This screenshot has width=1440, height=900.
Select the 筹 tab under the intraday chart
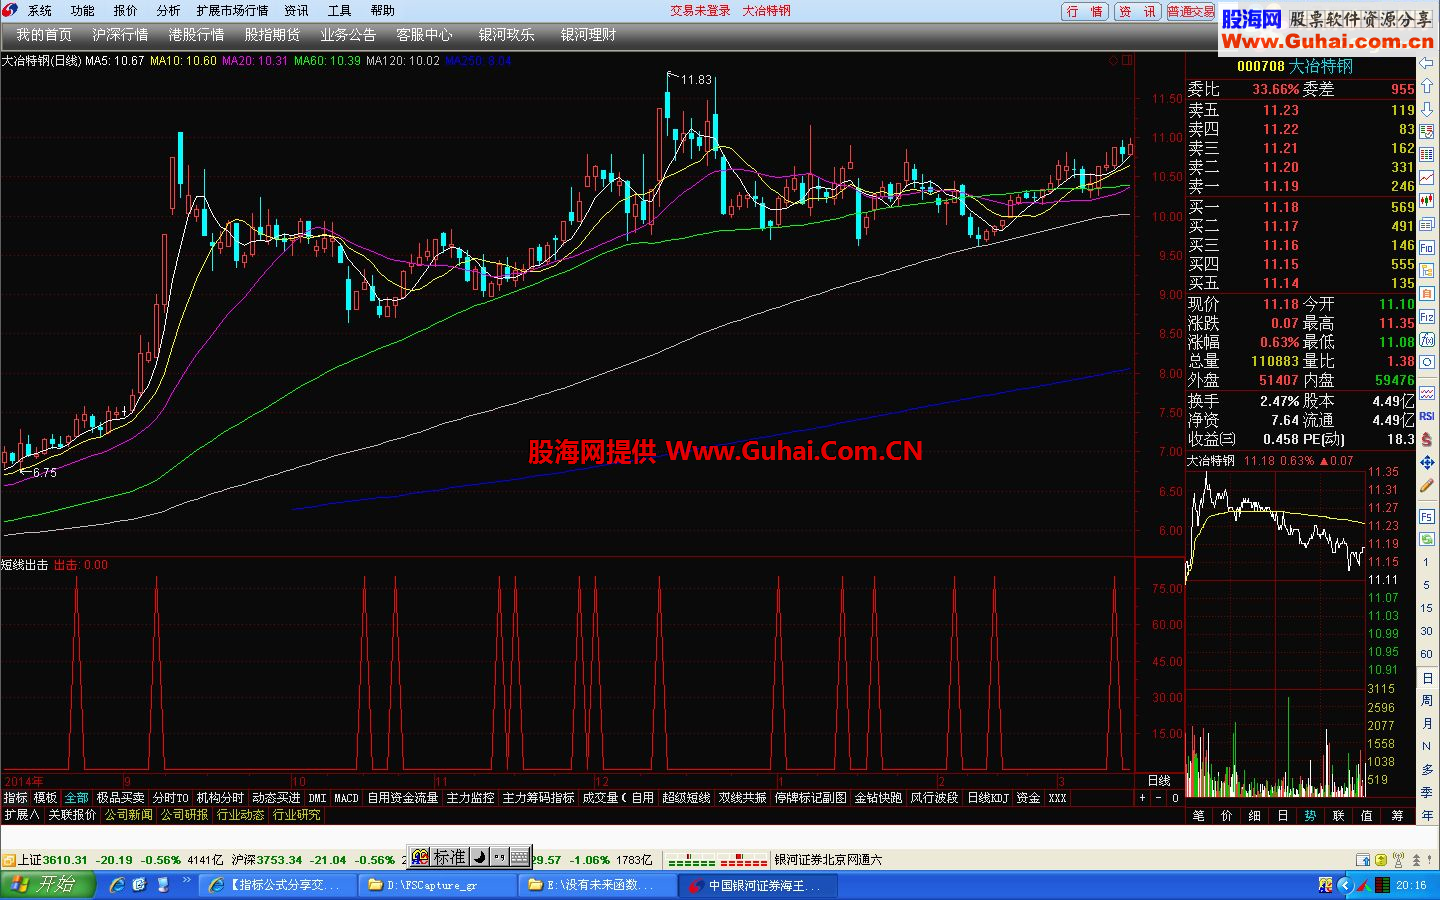coord(1397,816)
